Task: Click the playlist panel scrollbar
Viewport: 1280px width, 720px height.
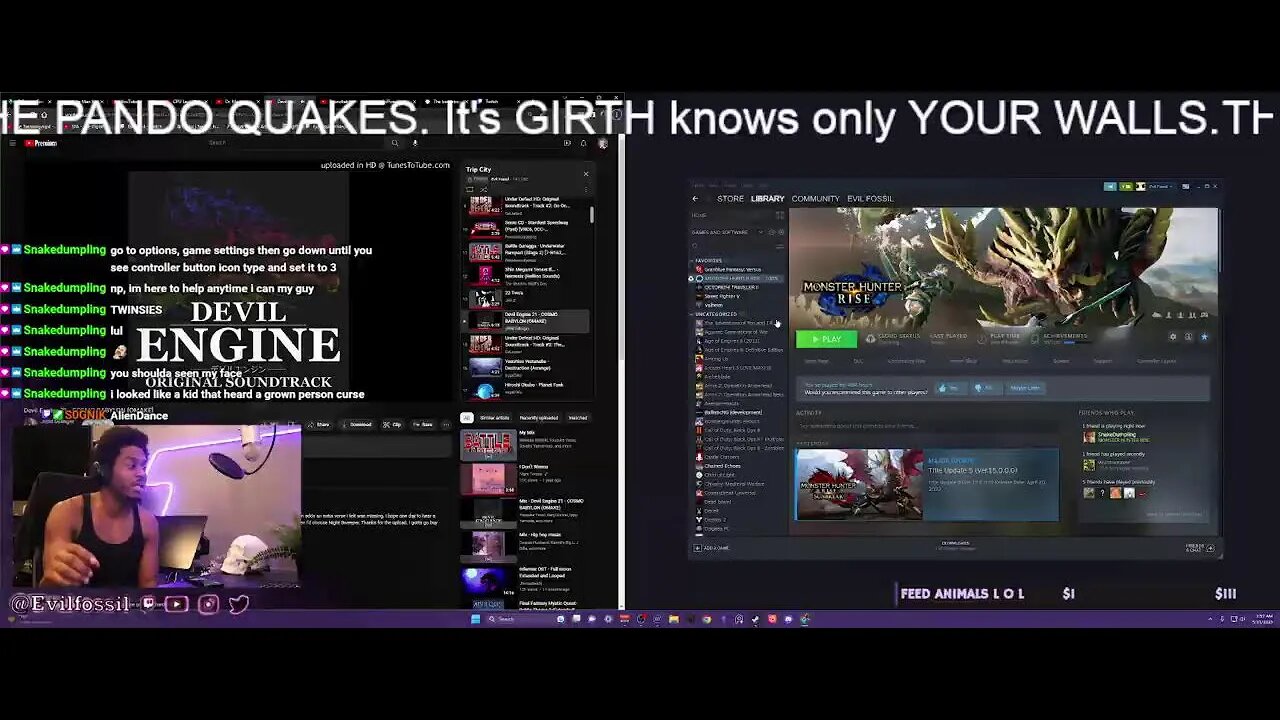Action: coord(592,214)
